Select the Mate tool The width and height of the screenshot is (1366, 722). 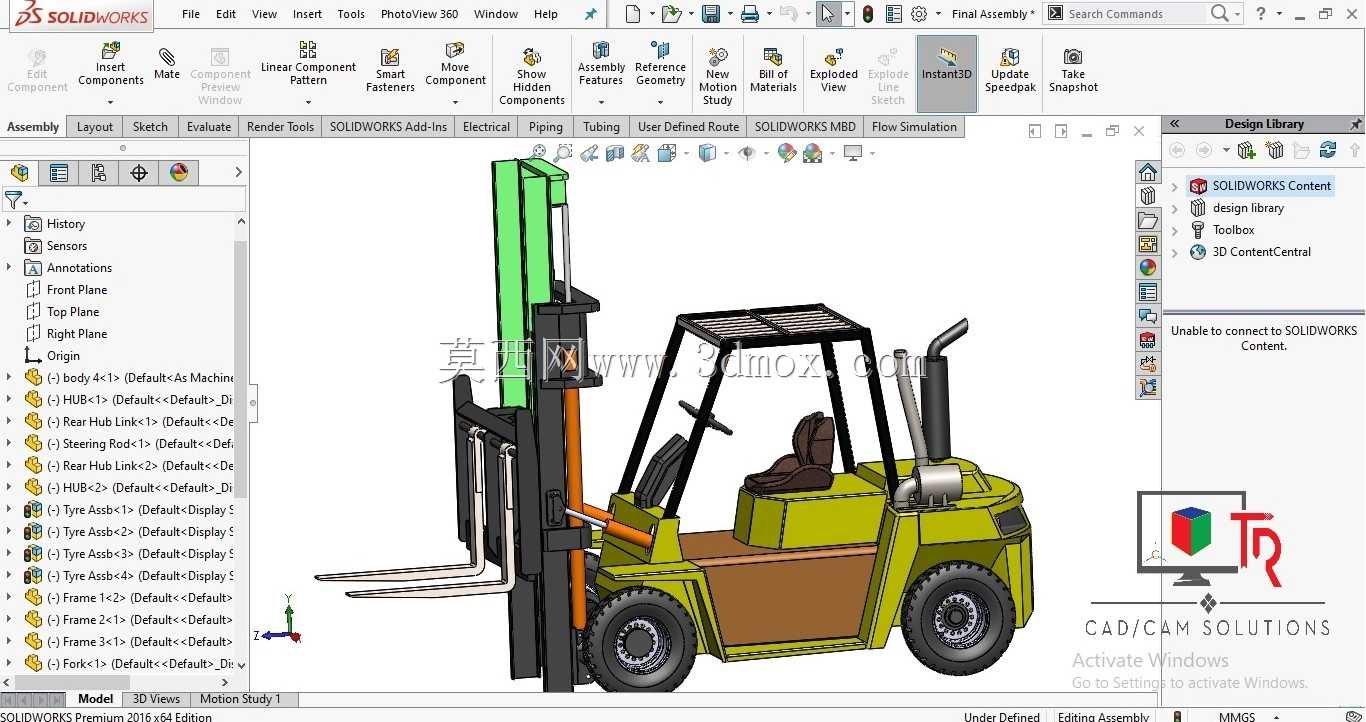pos(167,62)
